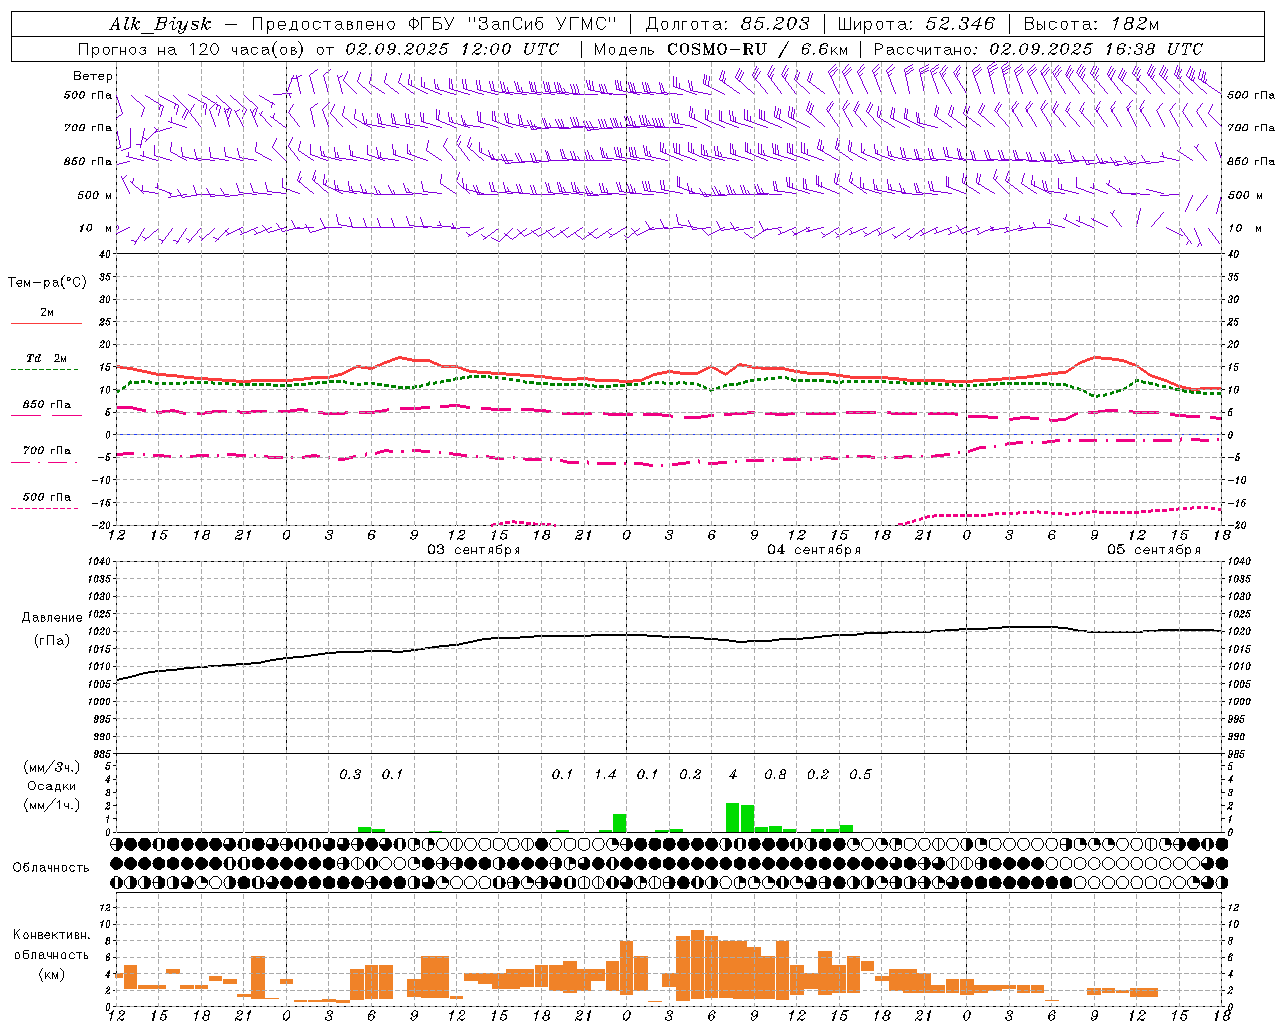
Task: Click the station name Alk_Biysk in title
Action: tap(160, 24)
